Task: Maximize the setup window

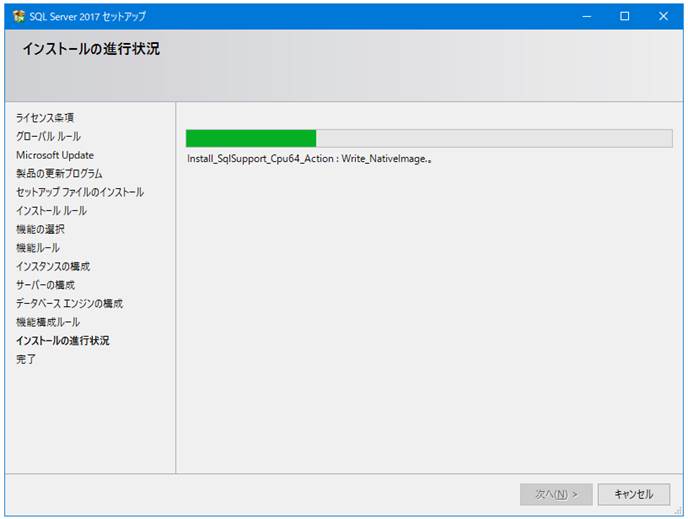Action: pyautogui.click(x=624, y=17)
